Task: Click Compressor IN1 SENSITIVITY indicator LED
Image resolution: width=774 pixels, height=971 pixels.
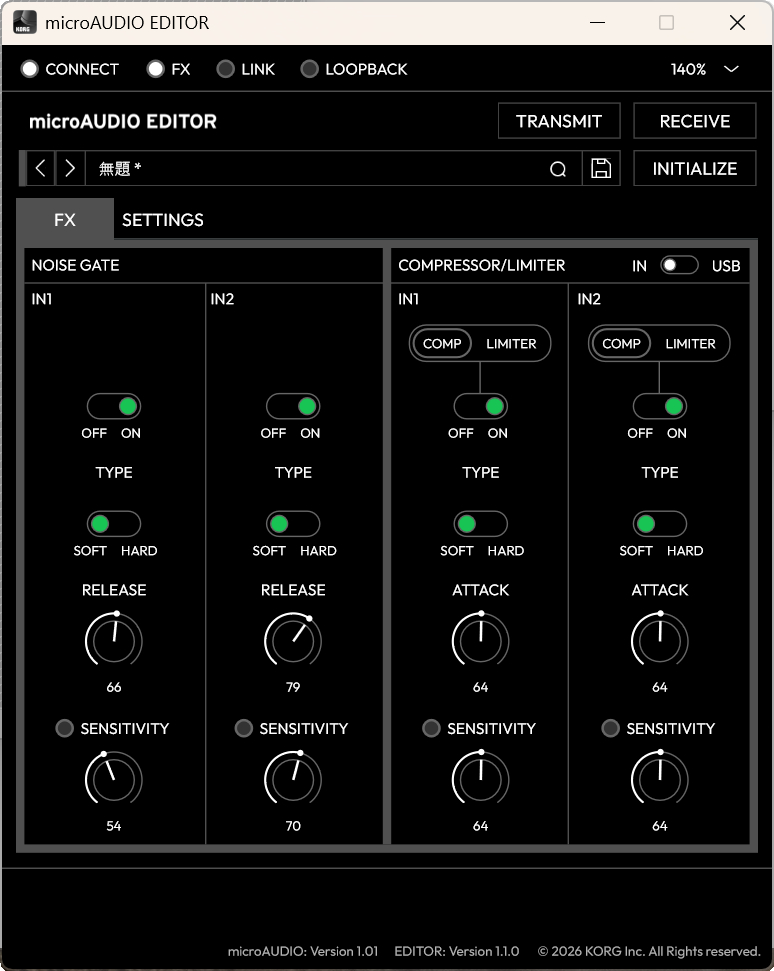Action: click(431, 728)
